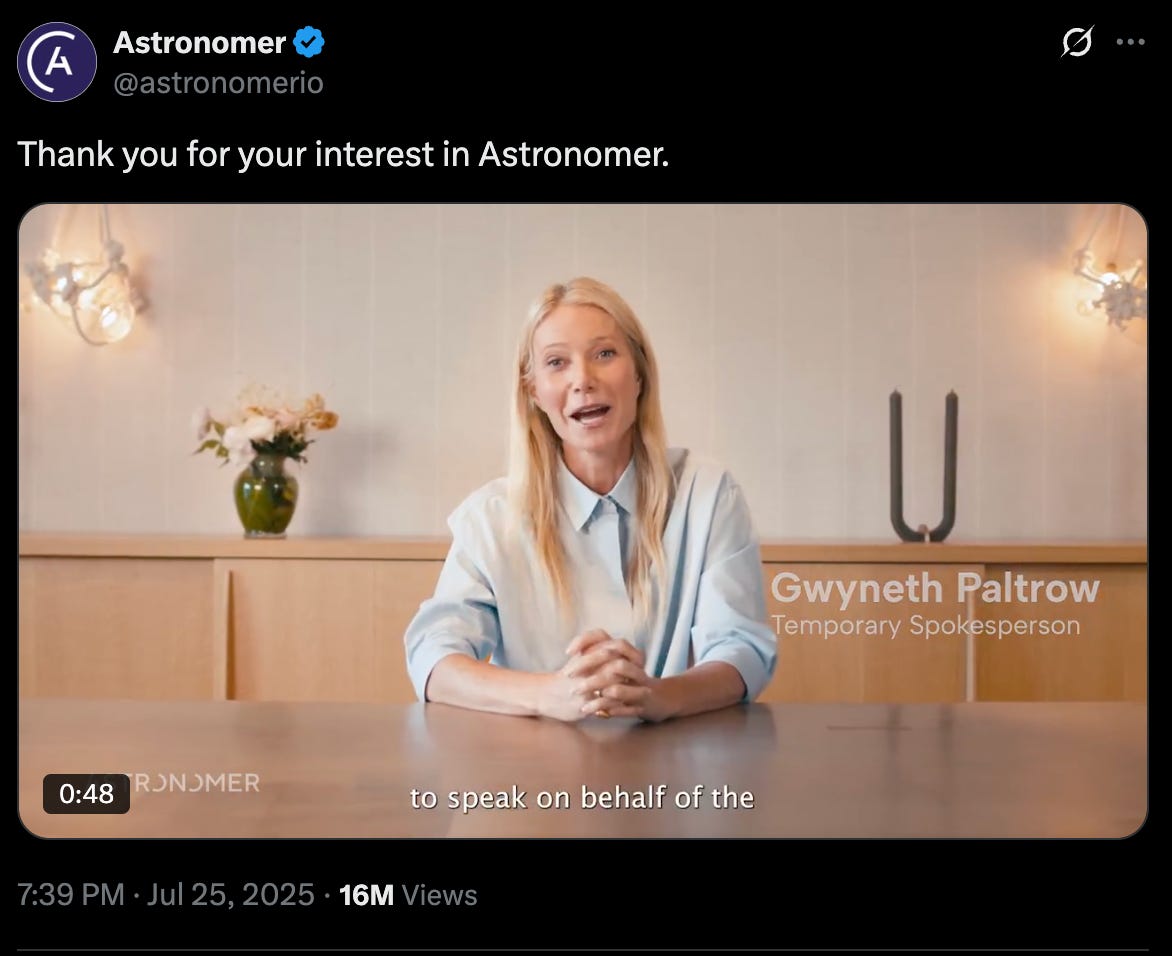Click the blue verified checkmark badge
Image resolution: width=1172 pixels, height=956 pixels.
tap(308, 42)
